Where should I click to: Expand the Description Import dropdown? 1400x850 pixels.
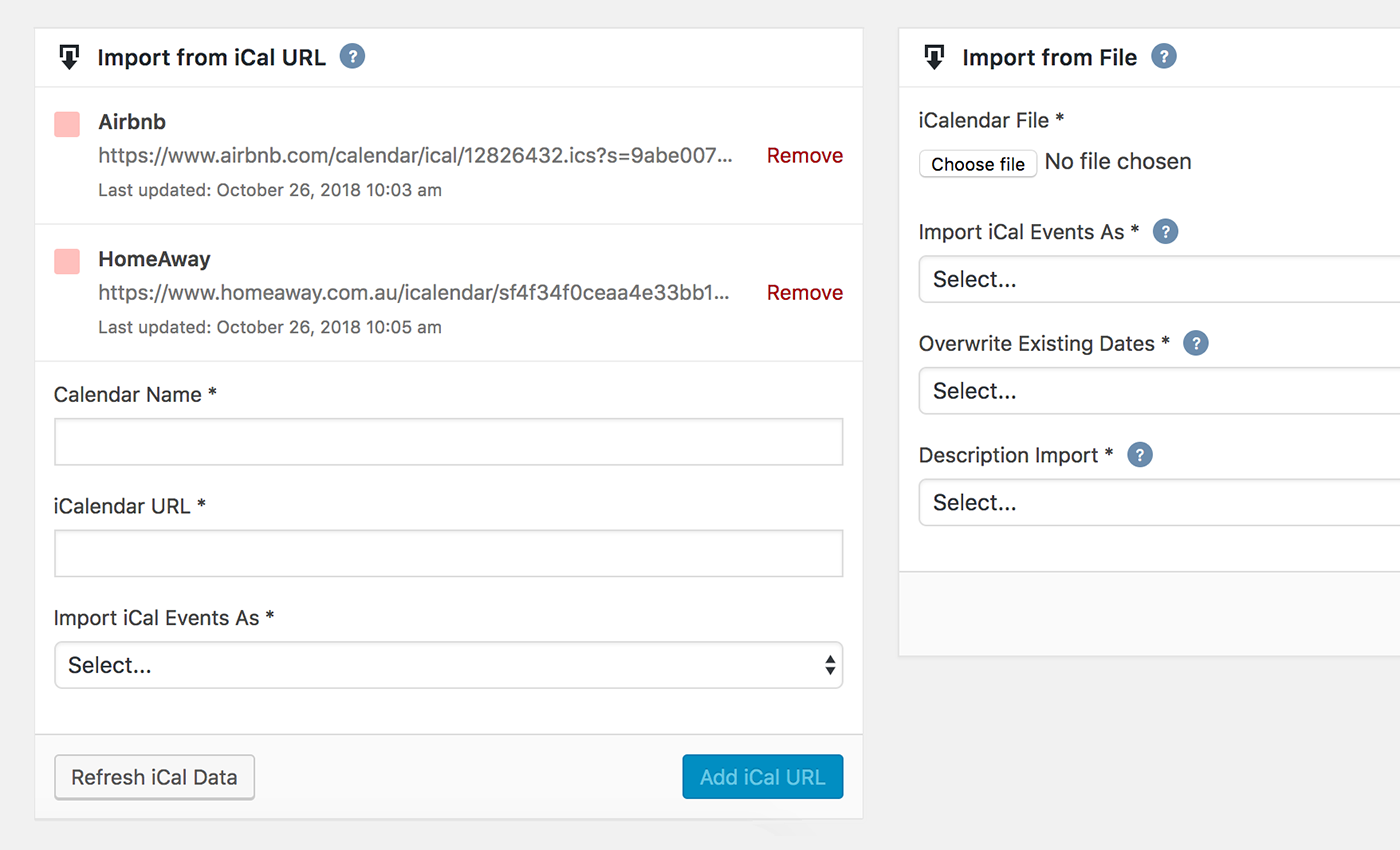click(x=1160, y=502)
